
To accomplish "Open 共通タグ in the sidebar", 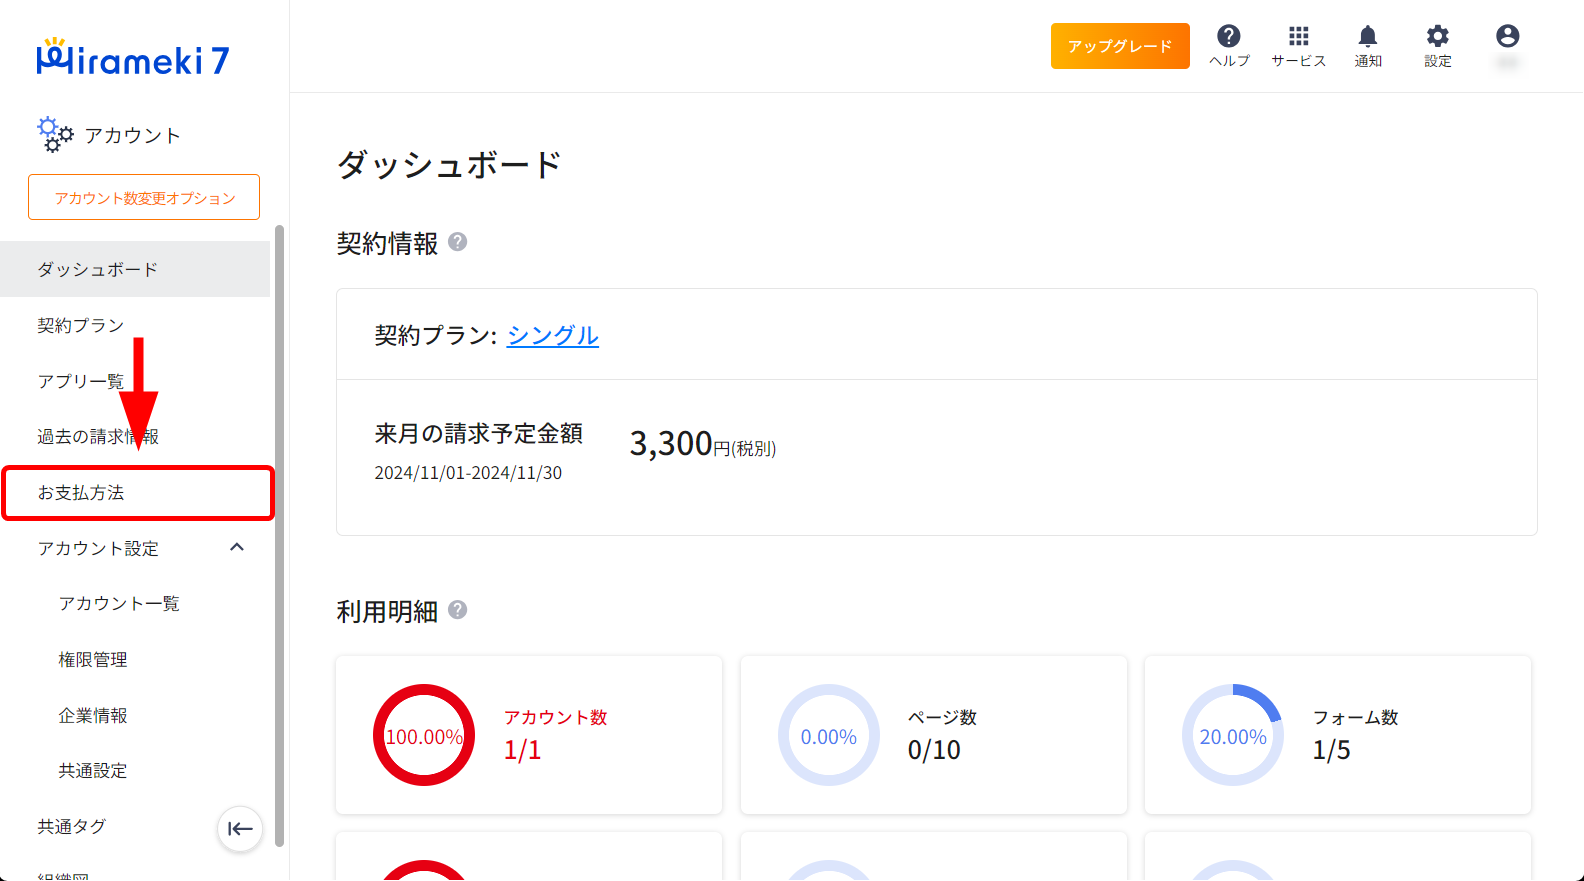I will (x=72, y=827).
